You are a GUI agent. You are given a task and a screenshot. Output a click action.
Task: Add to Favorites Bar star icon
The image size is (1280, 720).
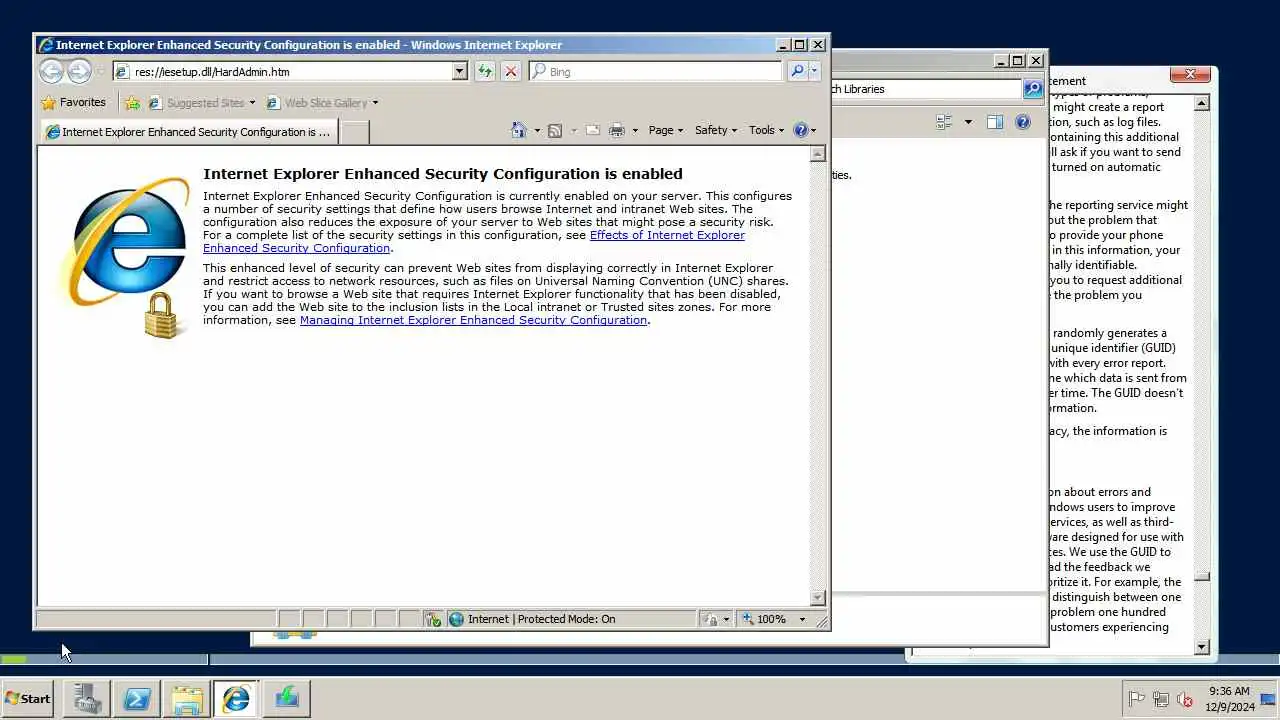pyautogui.click(x=132, y=102)
